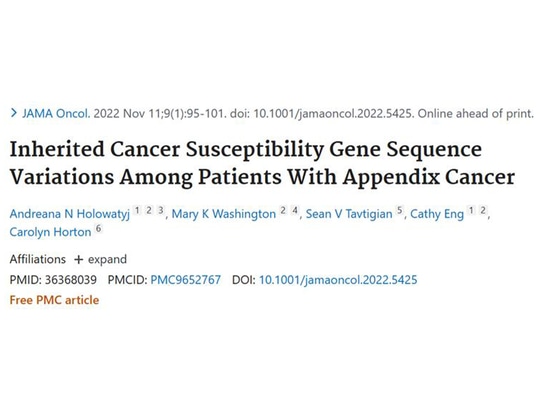Open author Sean V Tavtigian link

pos(349,214)
